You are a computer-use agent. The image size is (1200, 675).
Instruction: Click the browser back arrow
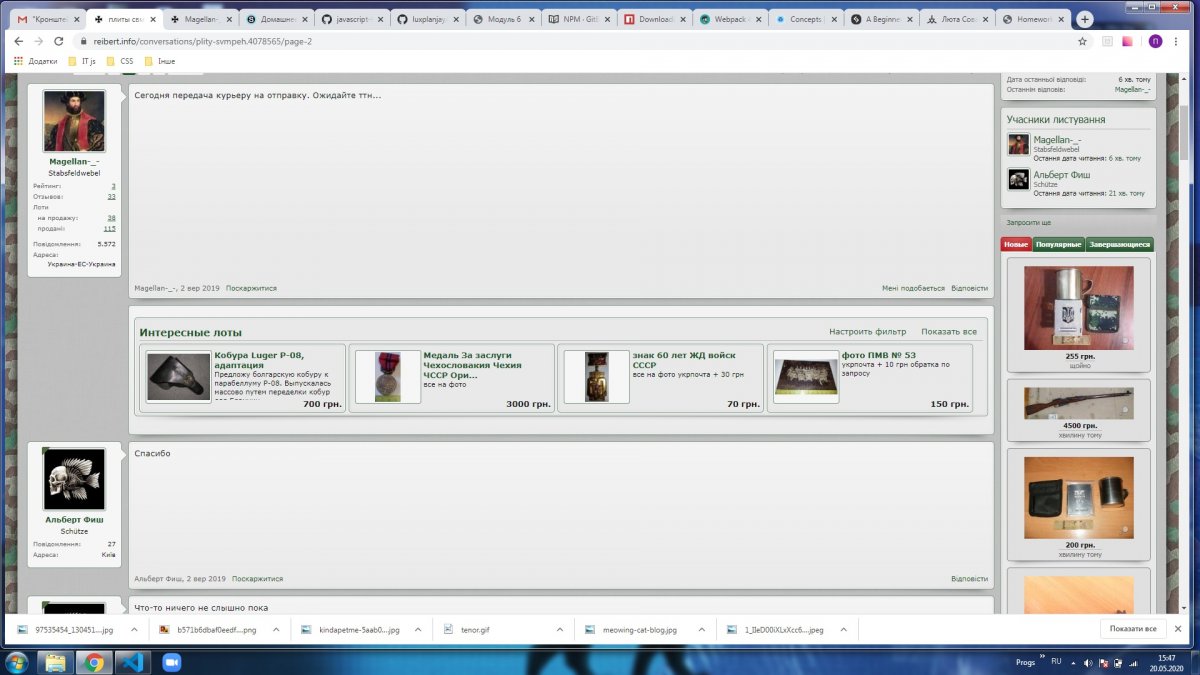[x=19, y=41]
